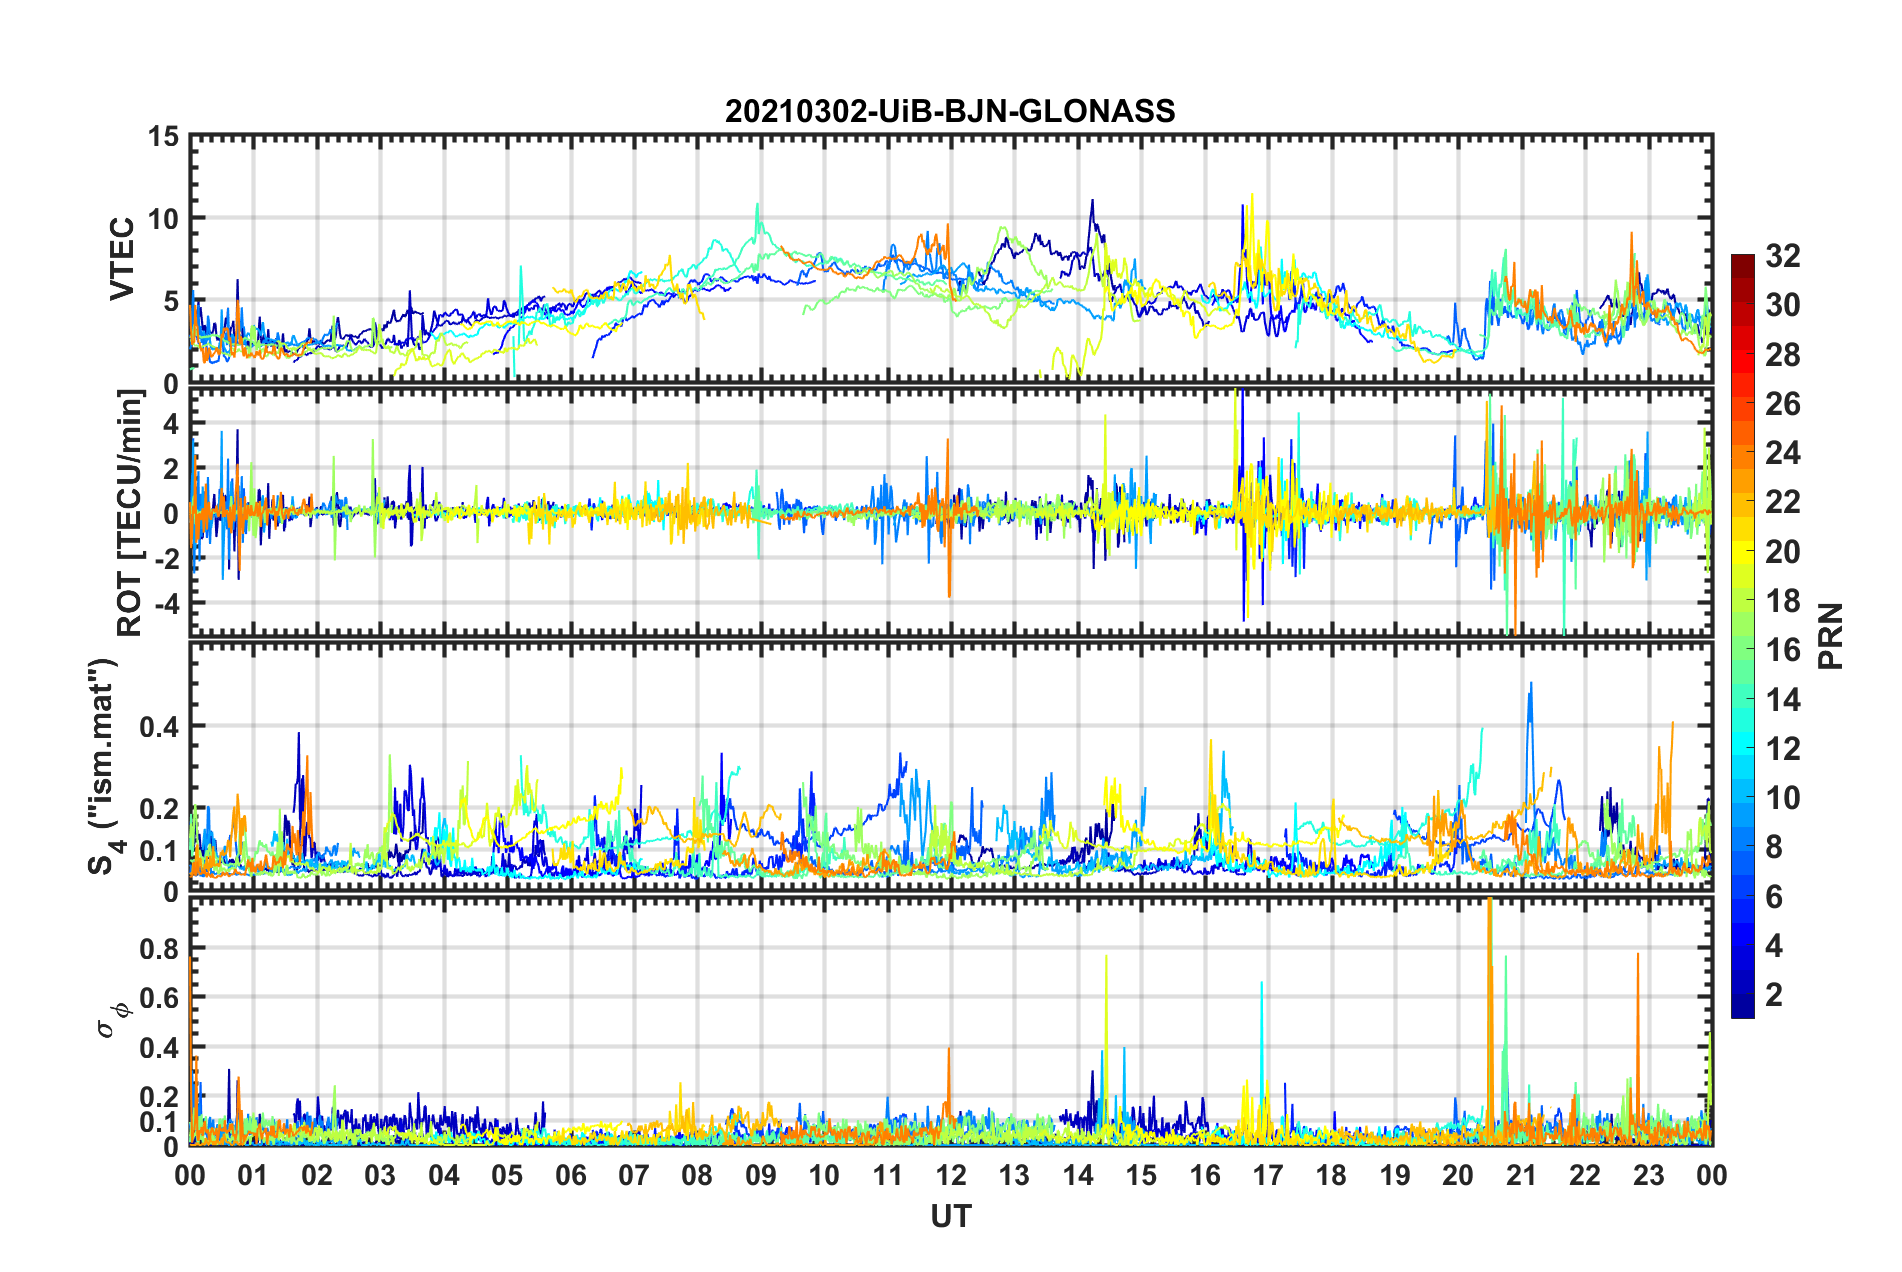
Task: Select colorbar tick label 22
Action: click(x=1782, y=502)
